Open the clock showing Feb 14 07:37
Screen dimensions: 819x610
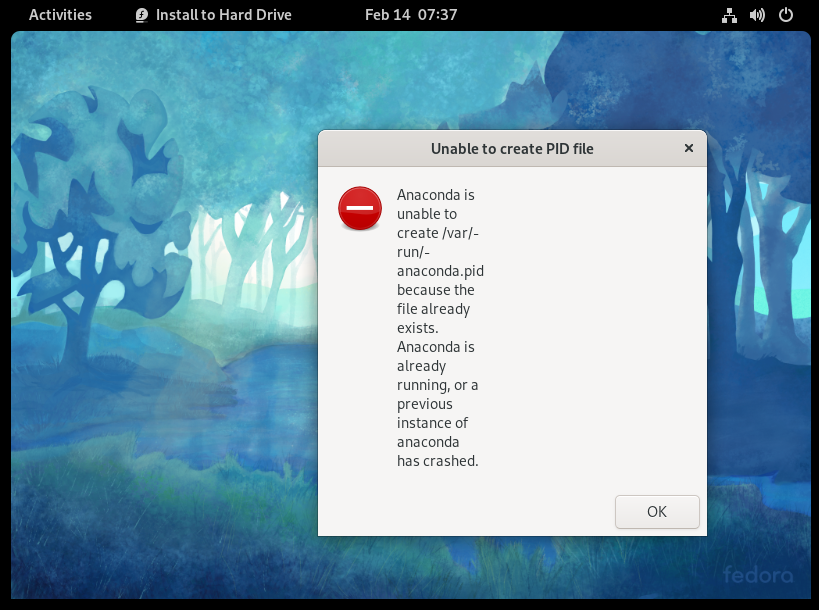pyautogui.click(x=411, y=15)
